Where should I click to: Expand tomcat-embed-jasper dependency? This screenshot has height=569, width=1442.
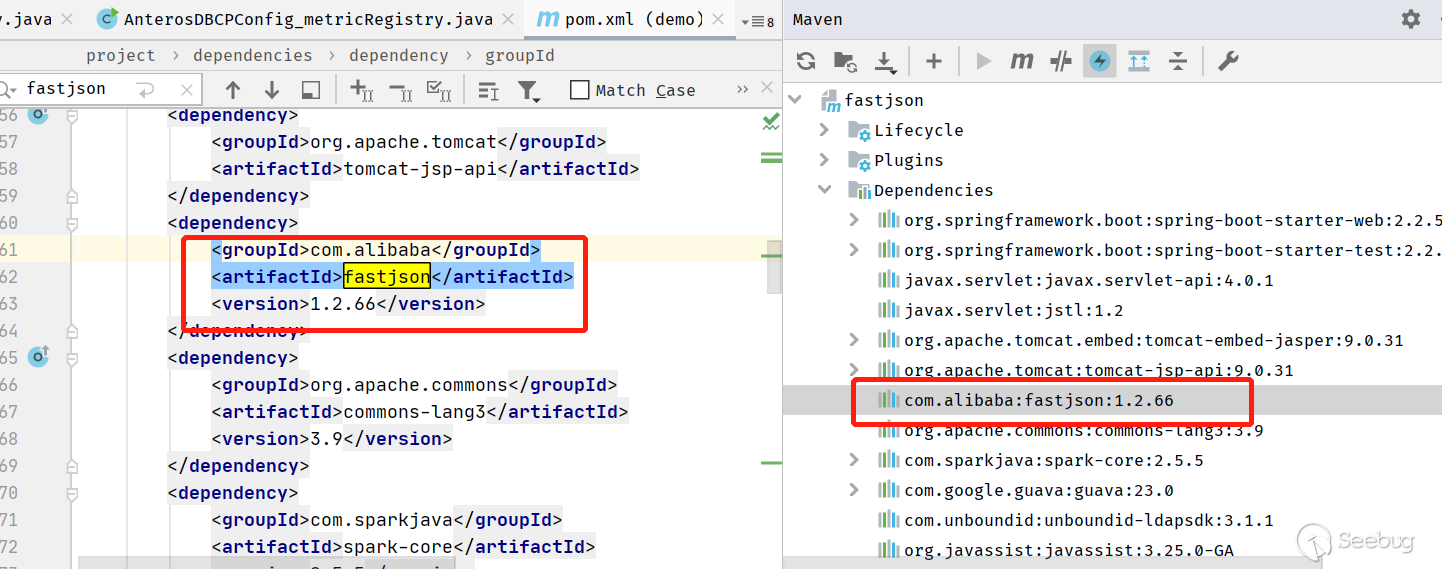[854, 340]
